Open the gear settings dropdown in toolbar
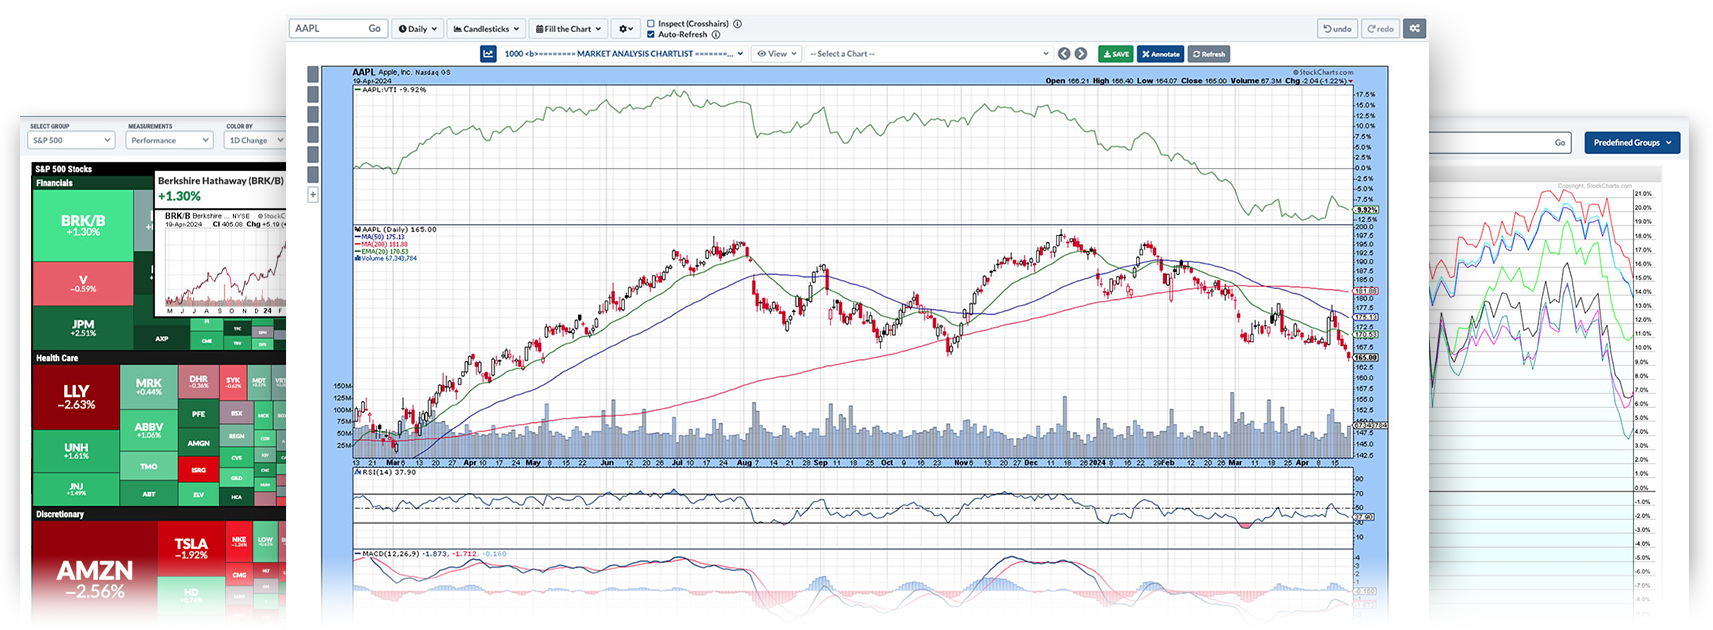Image resolution: width=1713 pixels, height=630 pixels. 626,29
